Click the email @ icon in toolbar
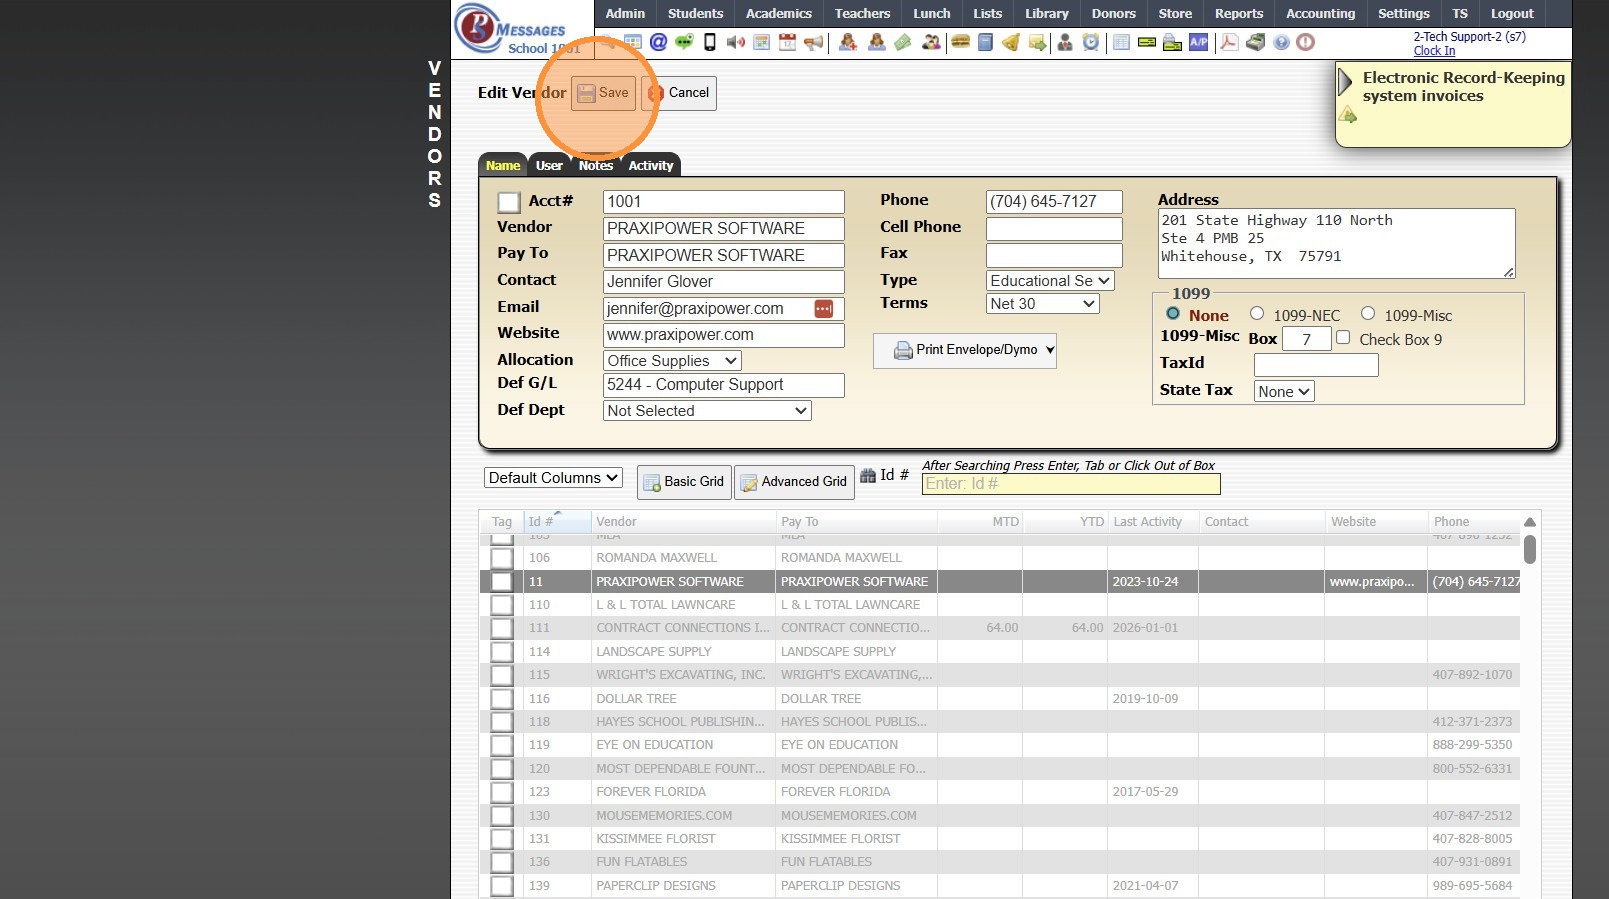 point(658,42)
